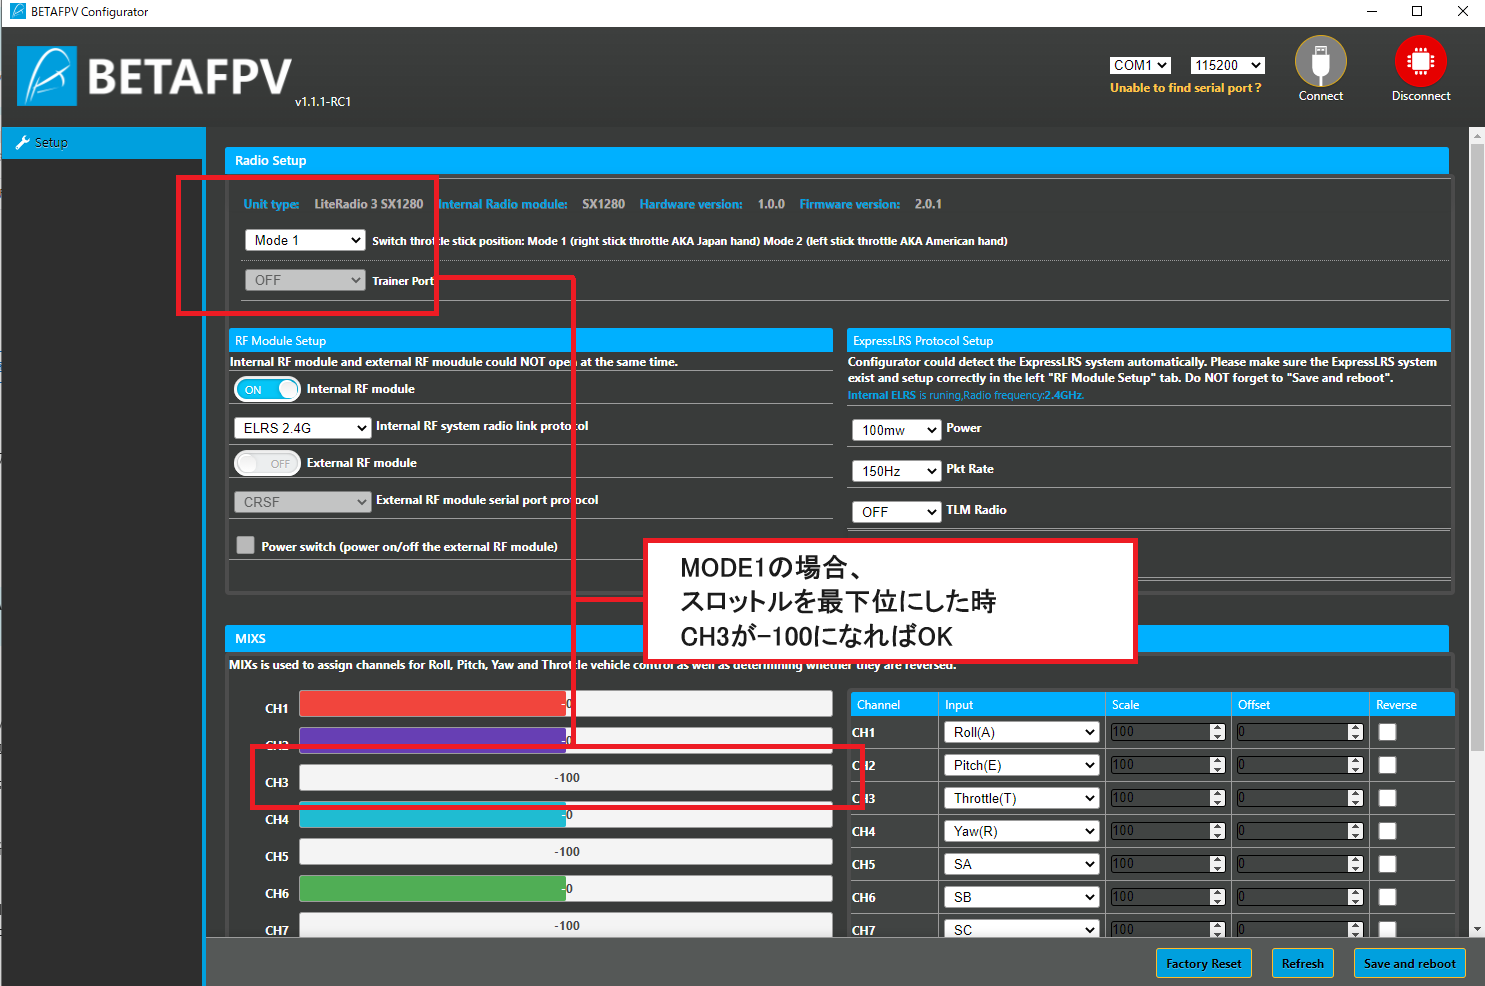Open the Pitch(E) input dropdown for CH2
Viewport: 1485px width, 986px height.
1022,765
